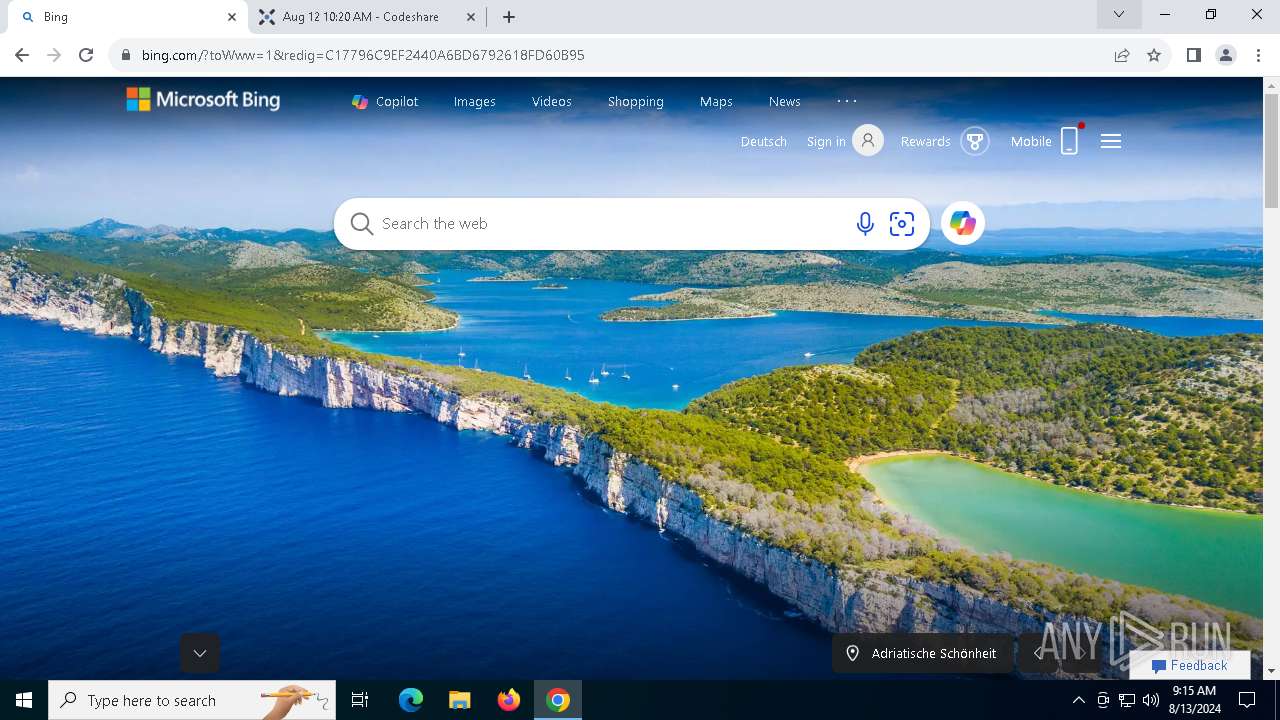View site information lock icon

tap(126, 55)
